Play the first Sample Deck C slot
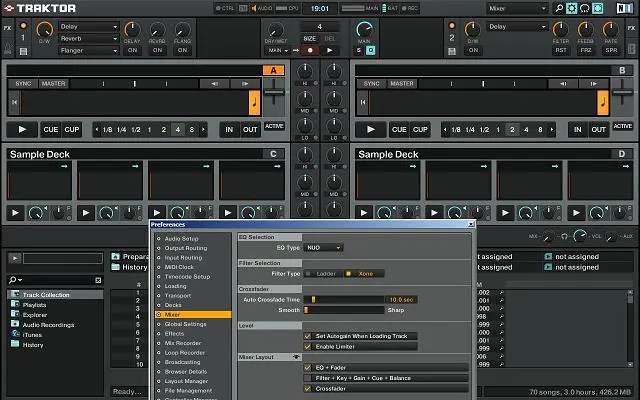Screen dimensions: 640x400 pos(16,212)
